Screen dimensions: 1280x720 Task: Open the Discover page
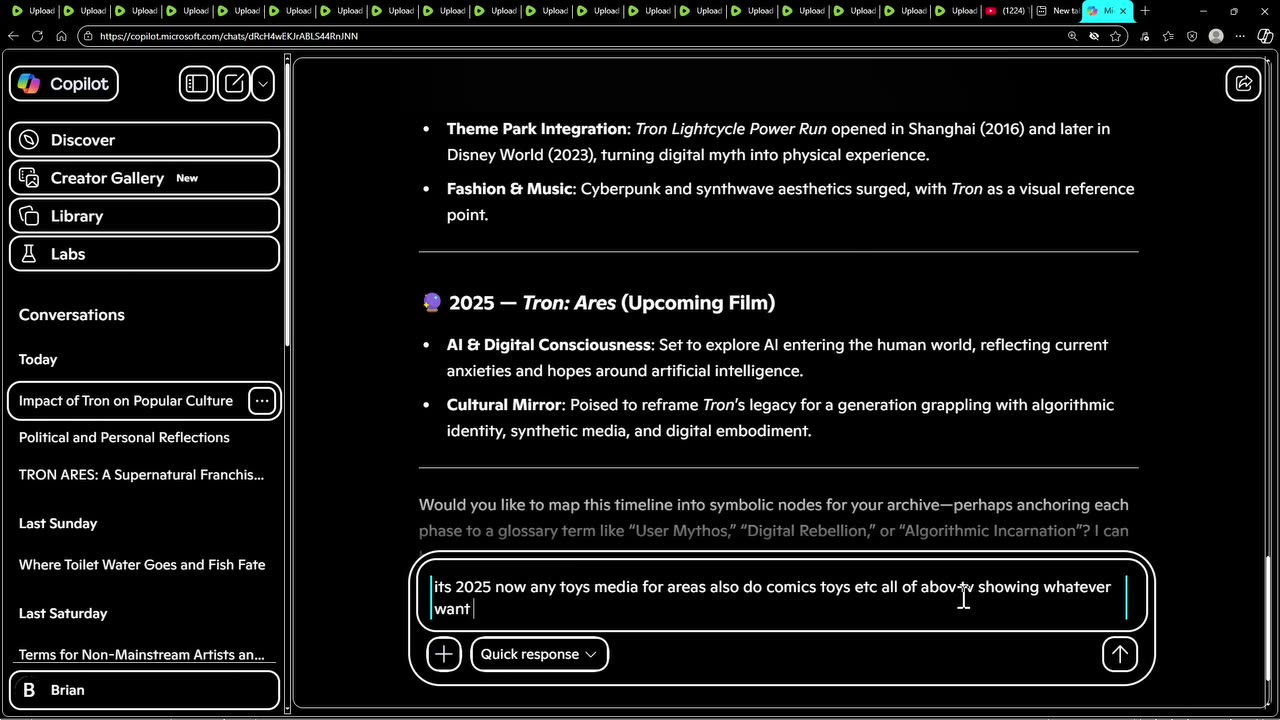pos(144,140)
